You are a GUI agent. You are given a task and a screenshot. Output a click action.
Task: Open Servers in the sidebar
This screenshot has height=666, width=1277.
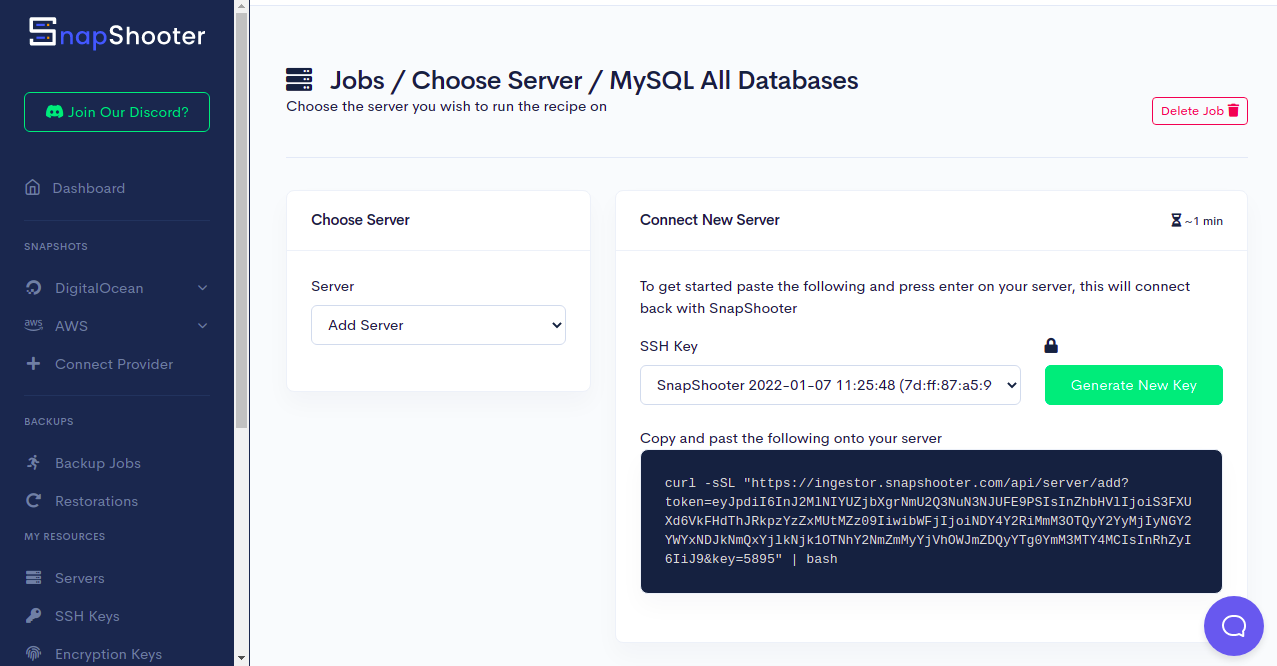(79, 578)
